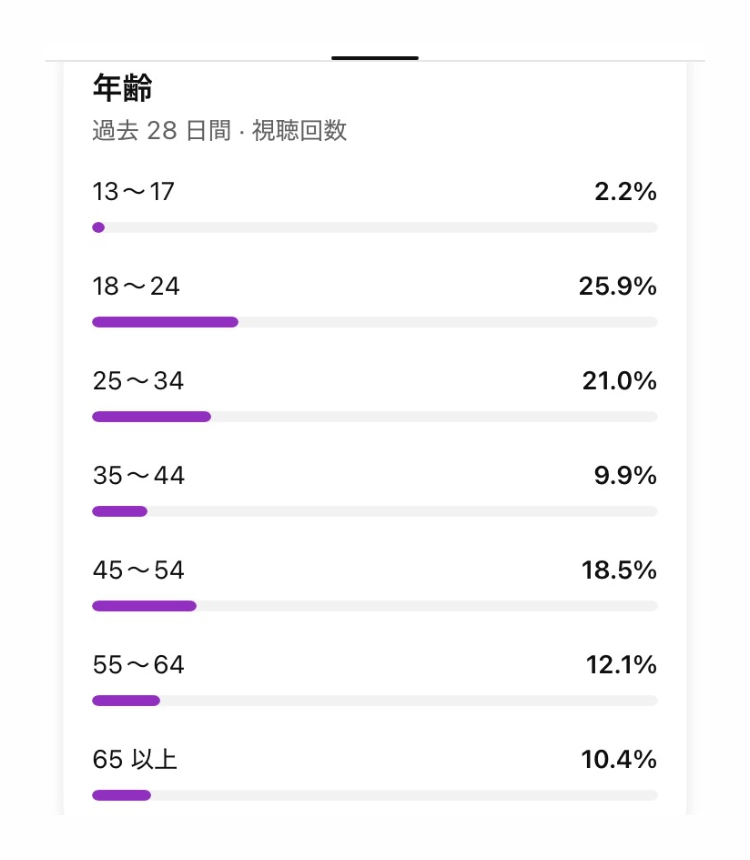Click the 9.9% percentage value

pyautogui.click(x=625, y=476)
